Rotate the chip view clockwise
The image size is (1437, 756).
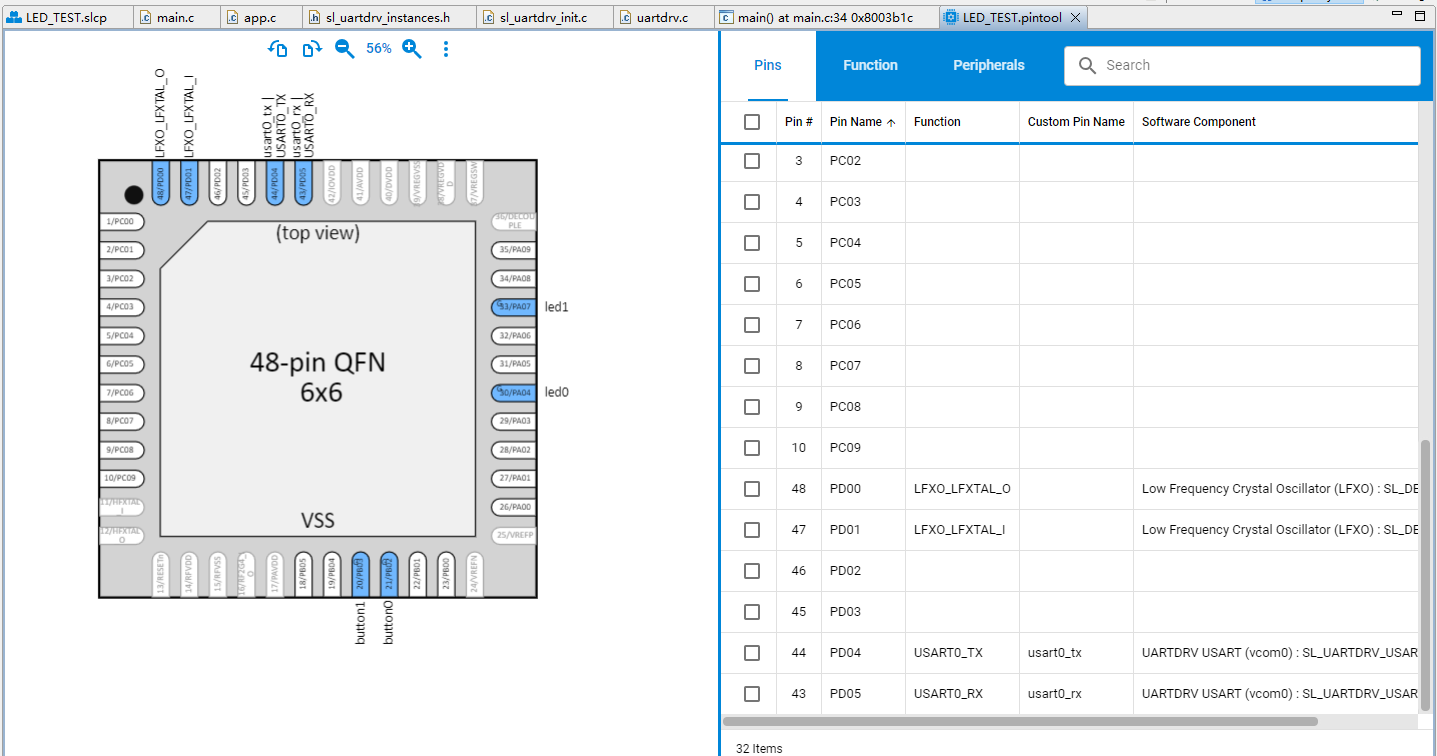pos(312,49)
